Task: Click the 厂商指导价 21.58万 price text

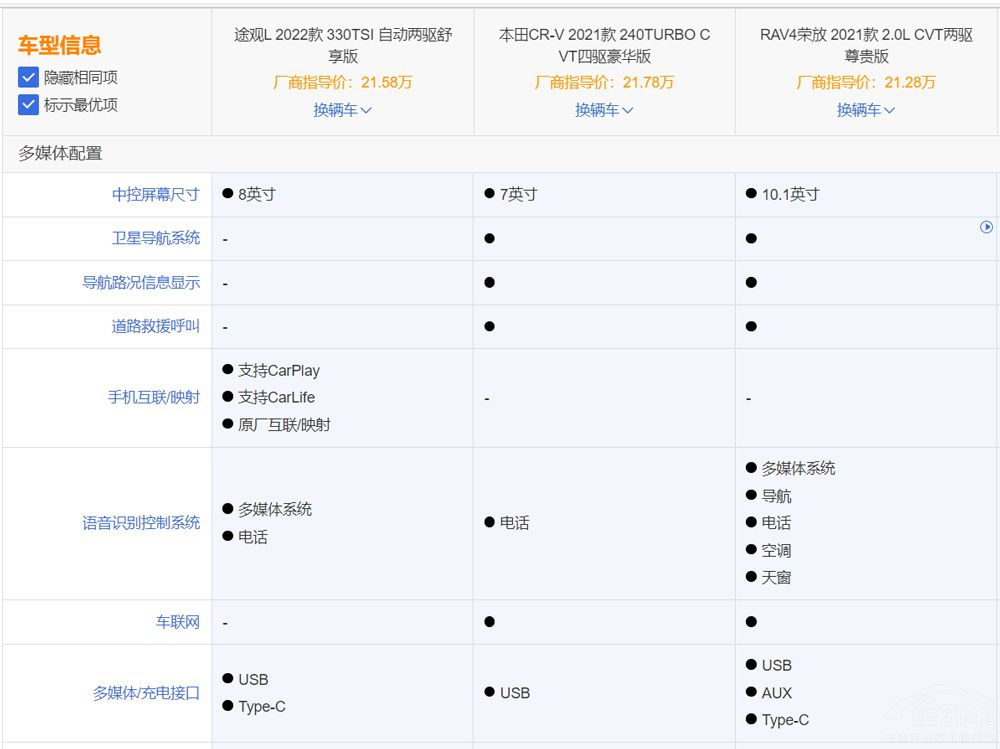Action: click(342, 82)
